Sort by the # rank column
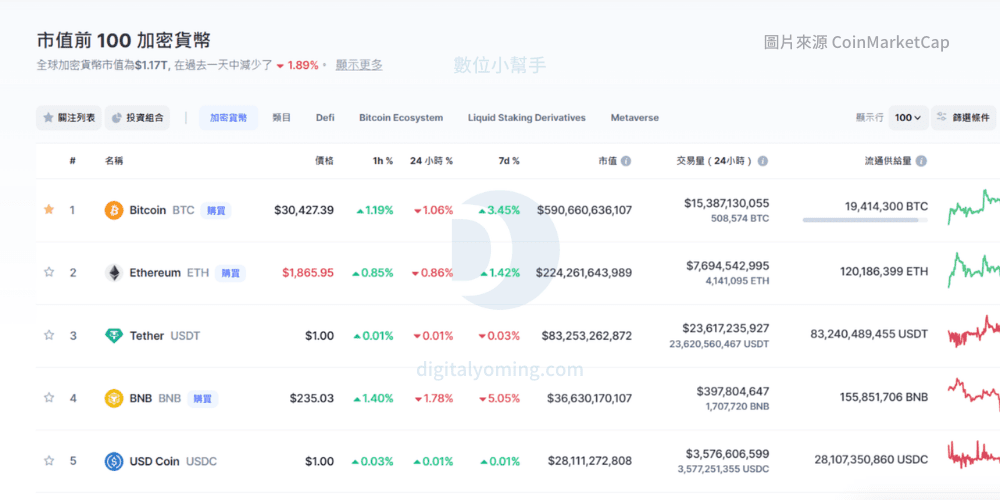This screenshot has height=500, width=1000. click(73, 161)
